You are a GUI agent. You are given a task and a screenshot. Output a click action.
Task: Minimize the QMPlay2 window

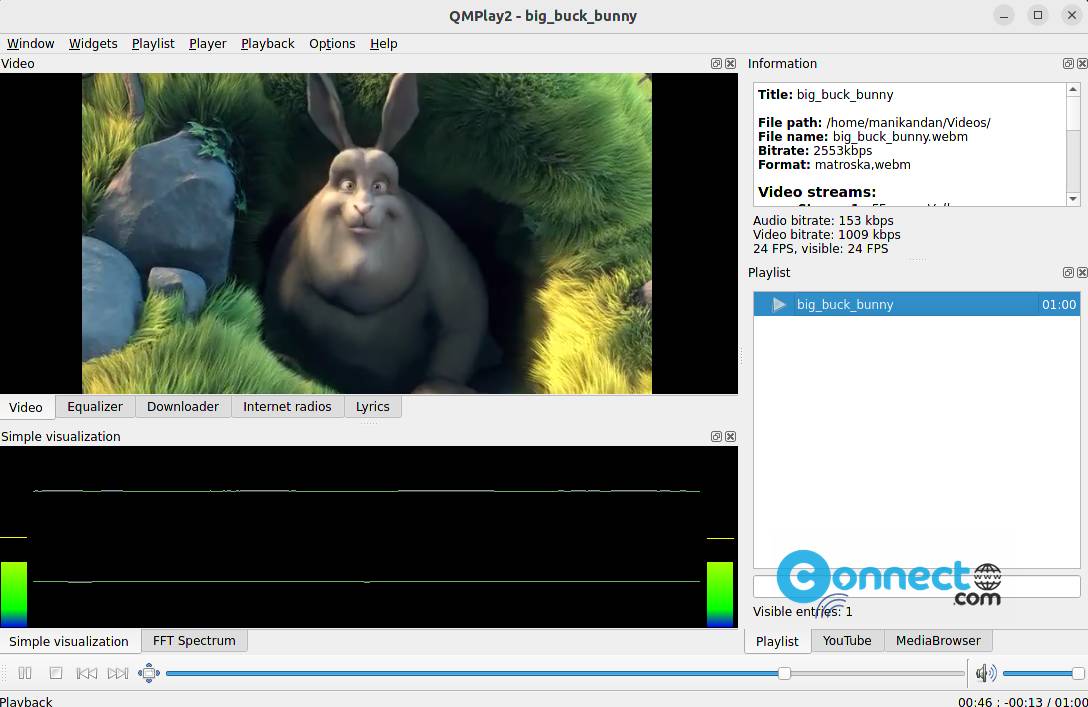click(1003, 15)
